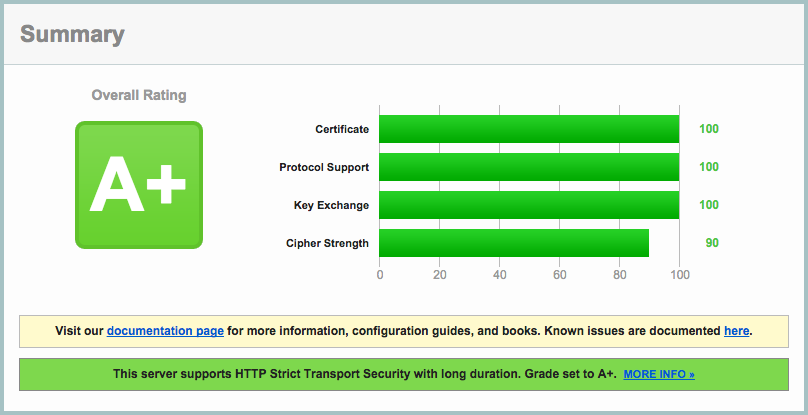Click the 'here' known issues link
Viewport: 808px width, 415px height.
pos(736,331)
